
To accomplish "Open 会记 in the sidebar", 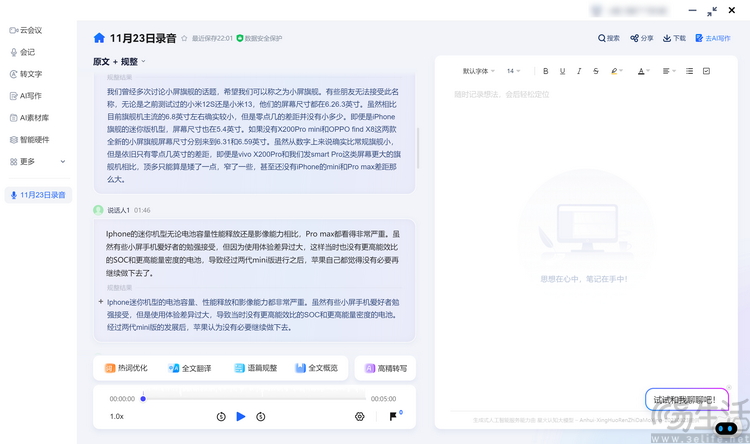I will (22, 52).
